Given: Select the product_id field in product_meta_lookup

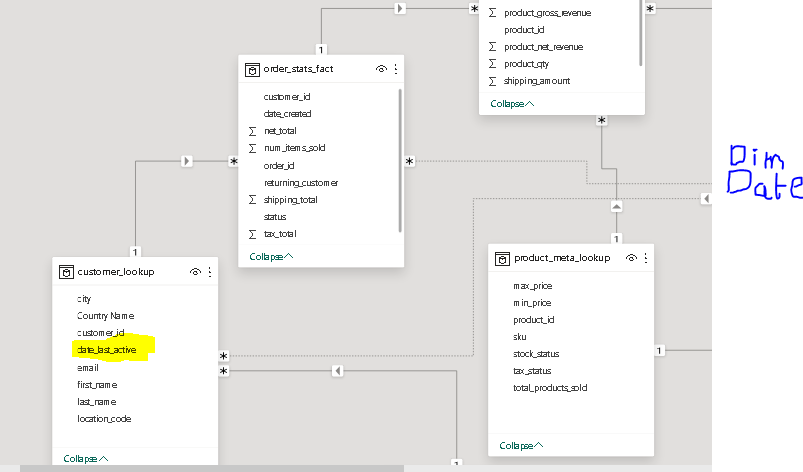Looking at the screenshot, I should point(534,320).
